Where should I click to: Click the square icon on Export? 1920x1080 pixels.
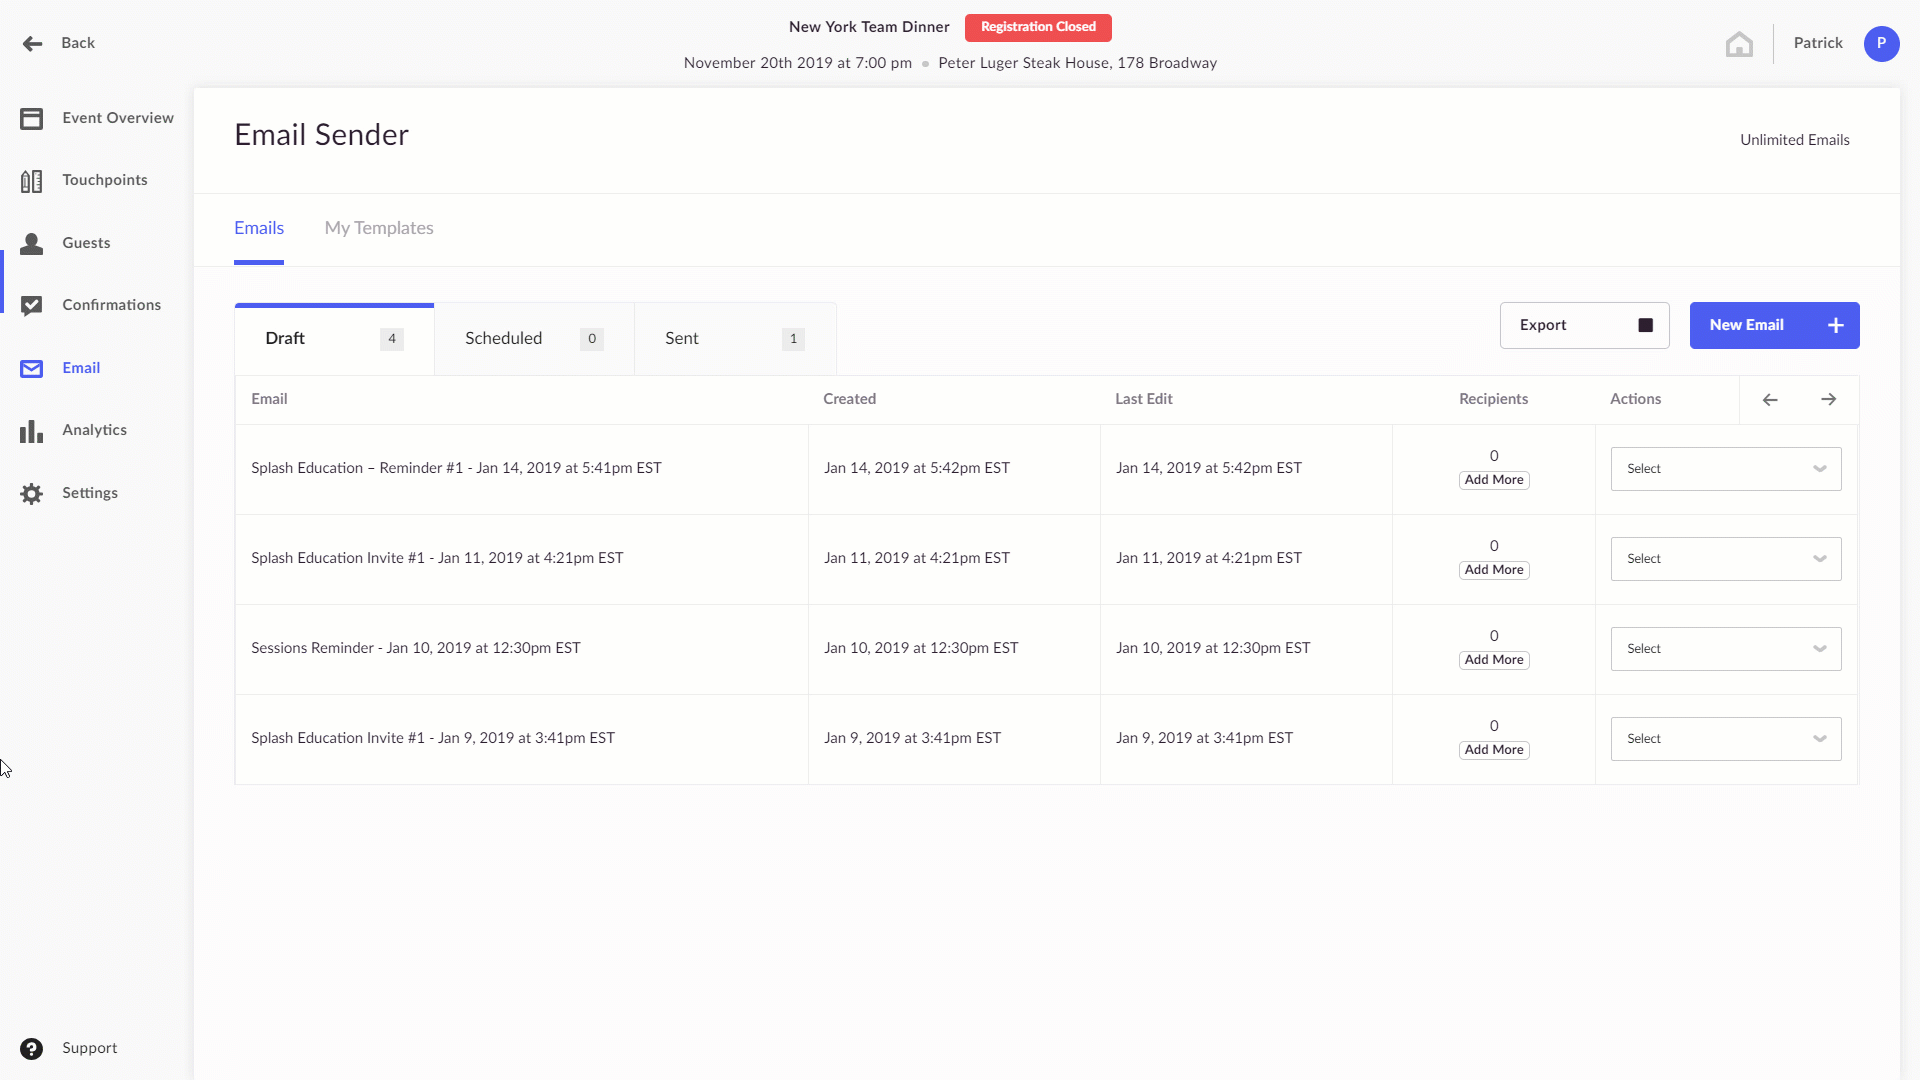(x=1645, y=326)
